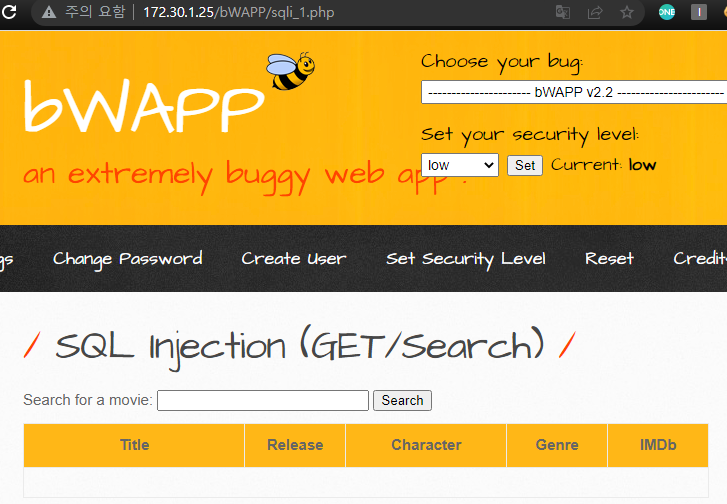Click the bWAPP bee logo
The image size is (727, 504).
(x=291, y=71)
